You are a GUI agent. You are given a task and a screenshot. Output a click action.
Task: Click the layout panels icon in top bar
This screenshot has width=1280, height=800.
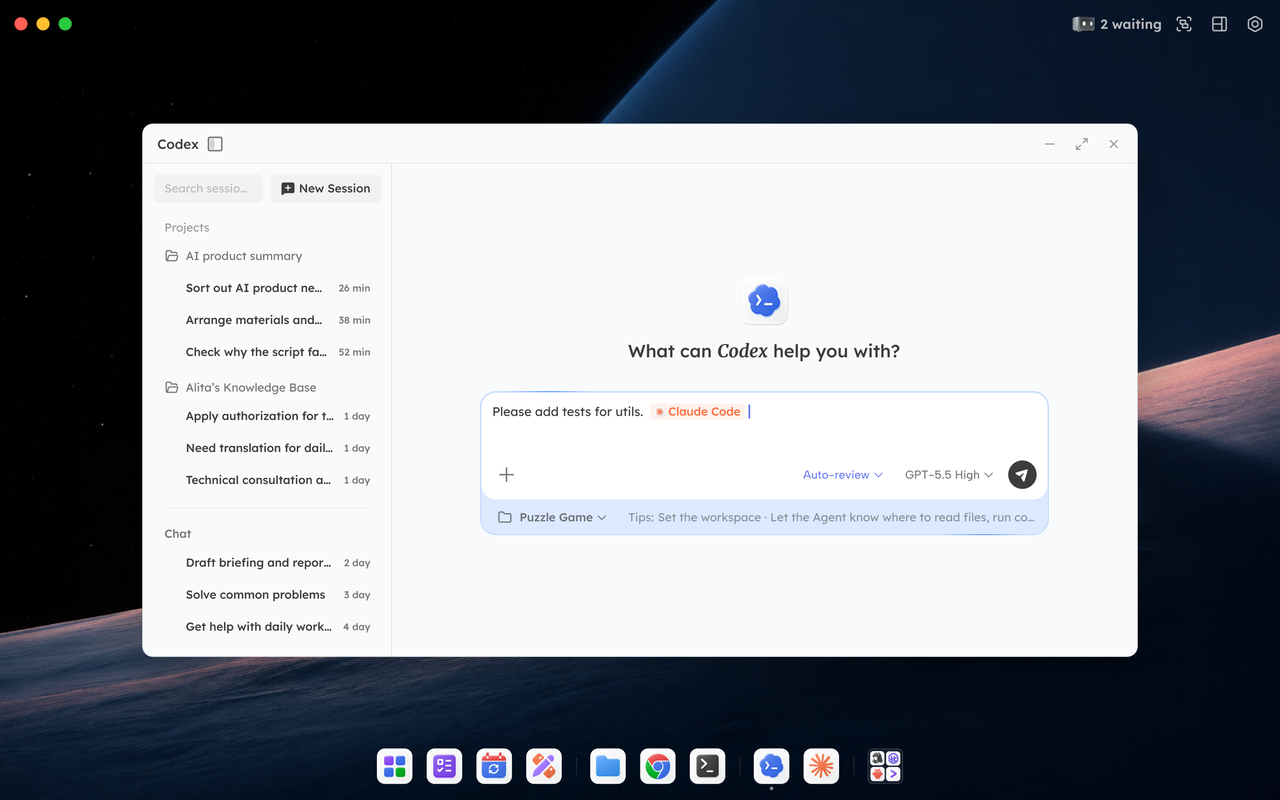[1219, 24]
